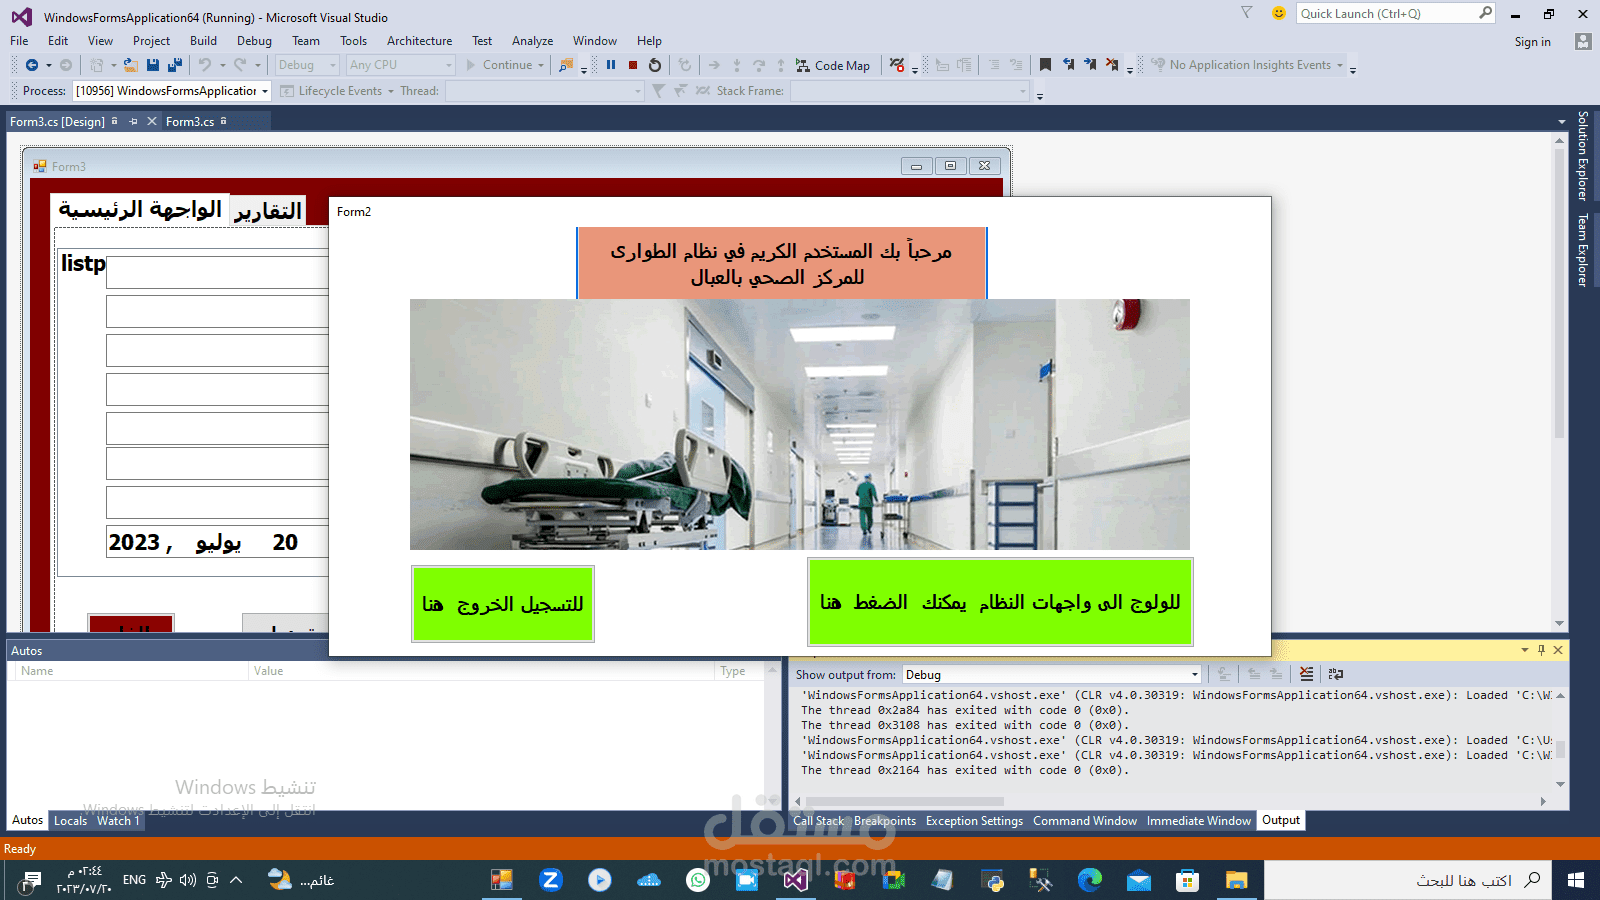Open Team Explorer side panel
The height and width of the screenshot is (900, 1600).
(1583, 250)
